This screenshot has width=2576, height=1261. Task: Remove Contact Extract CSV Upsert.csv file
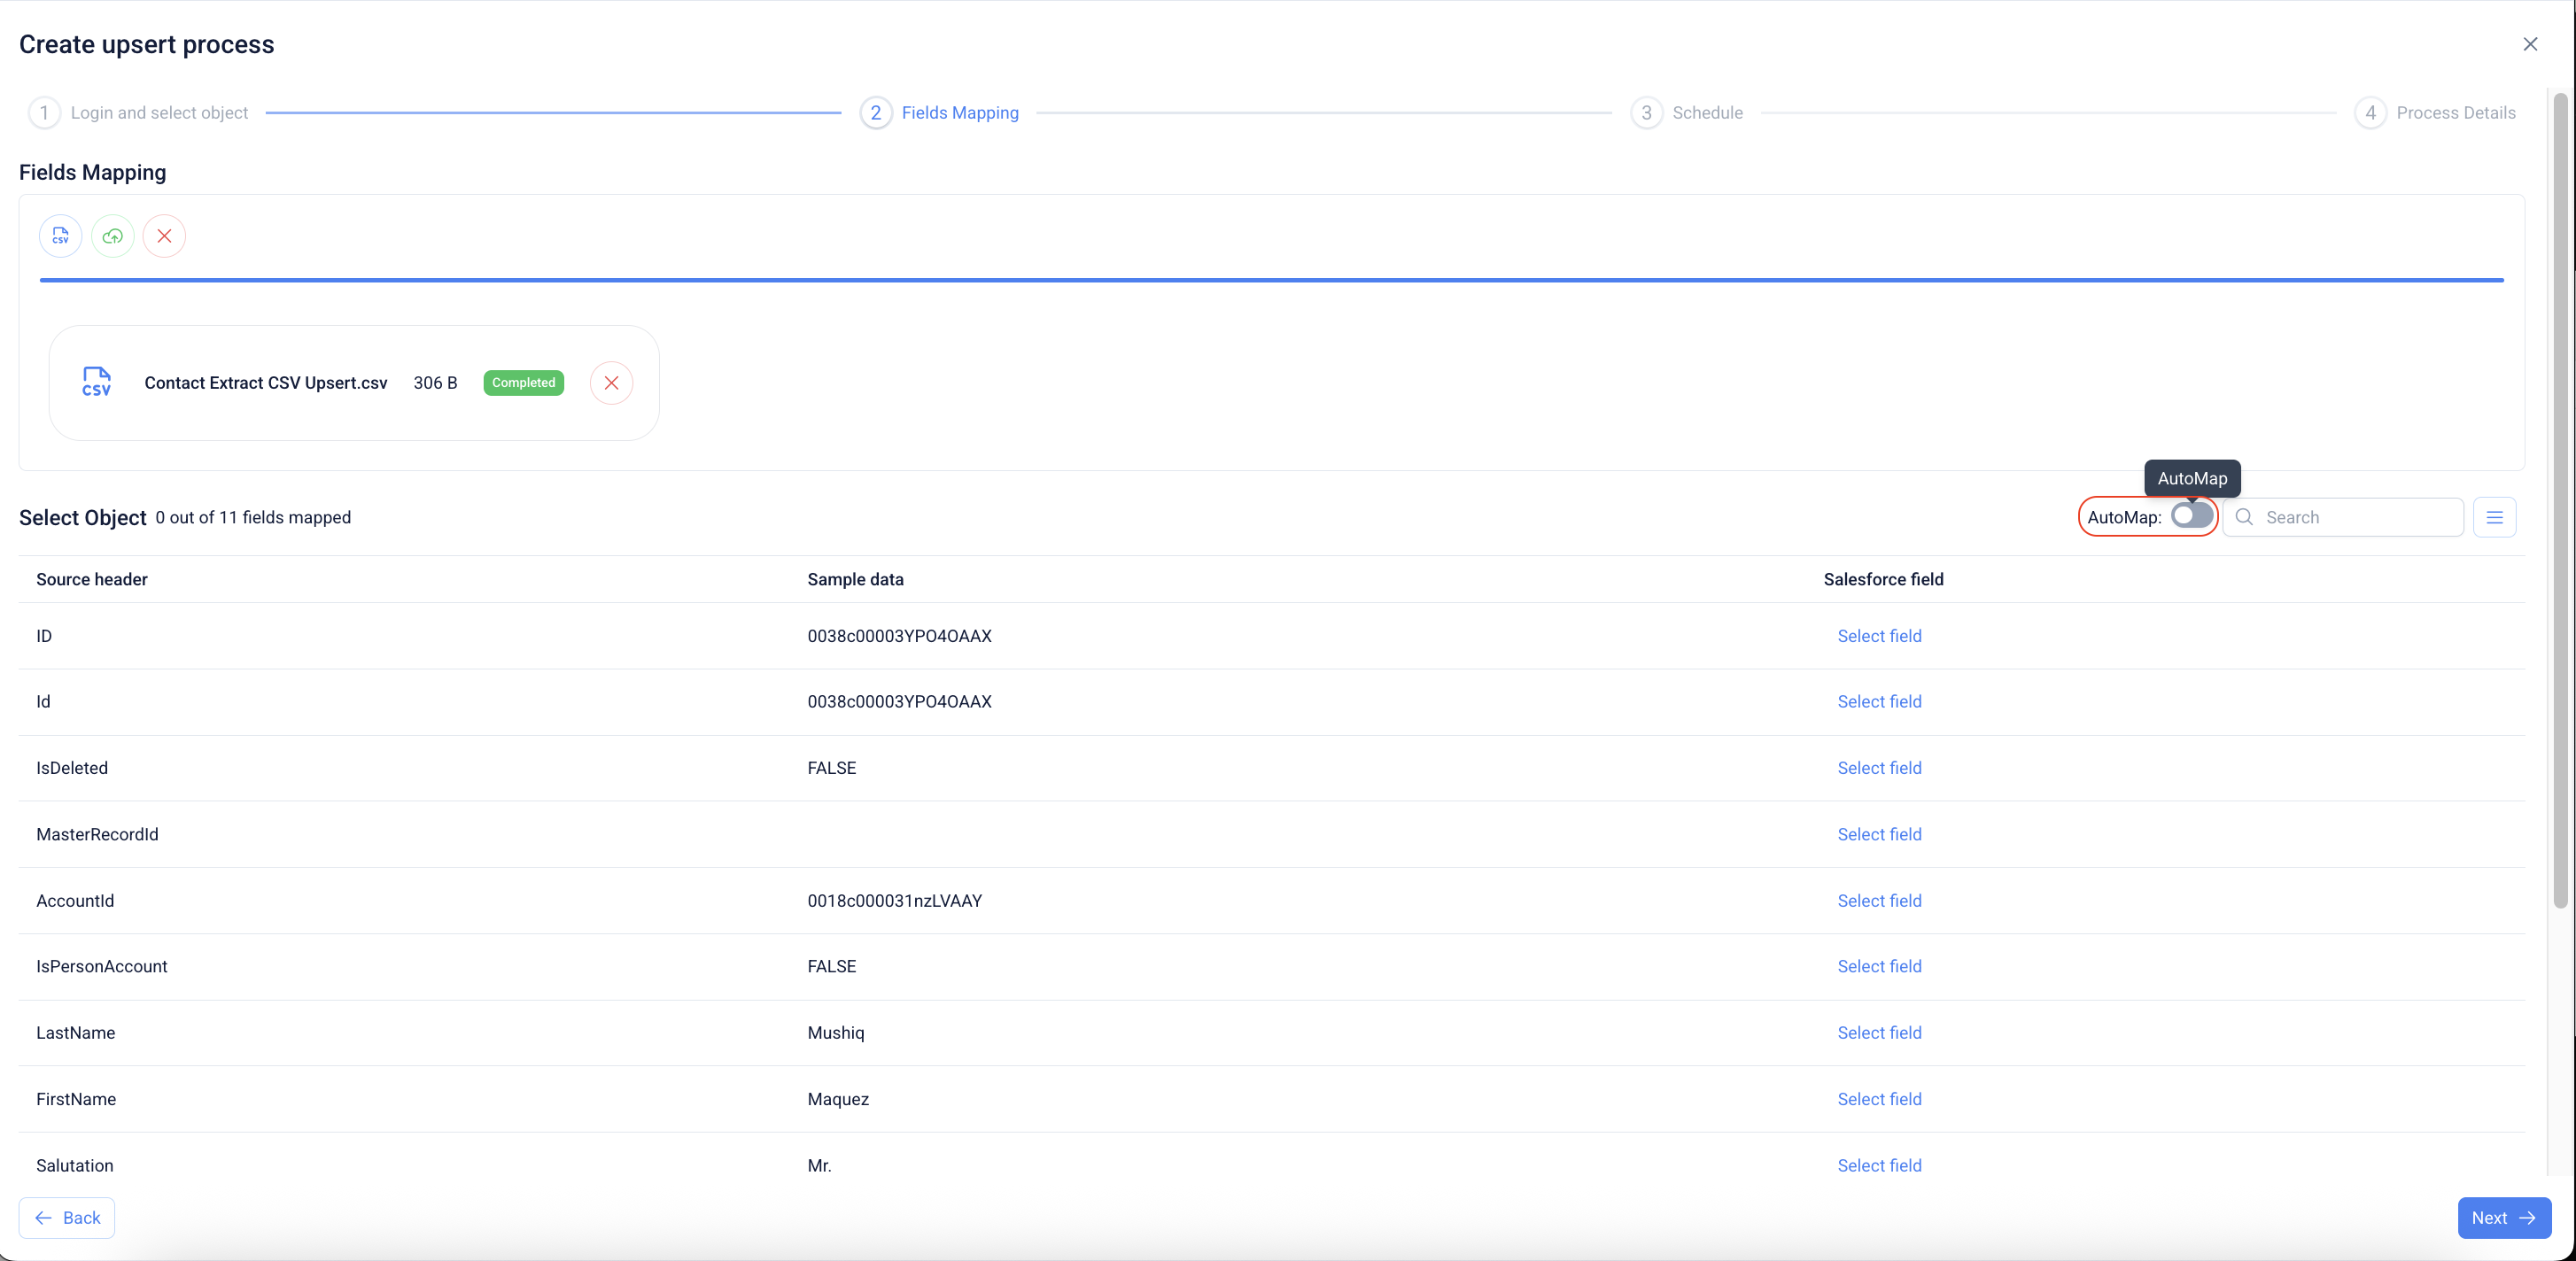[611, 383]
